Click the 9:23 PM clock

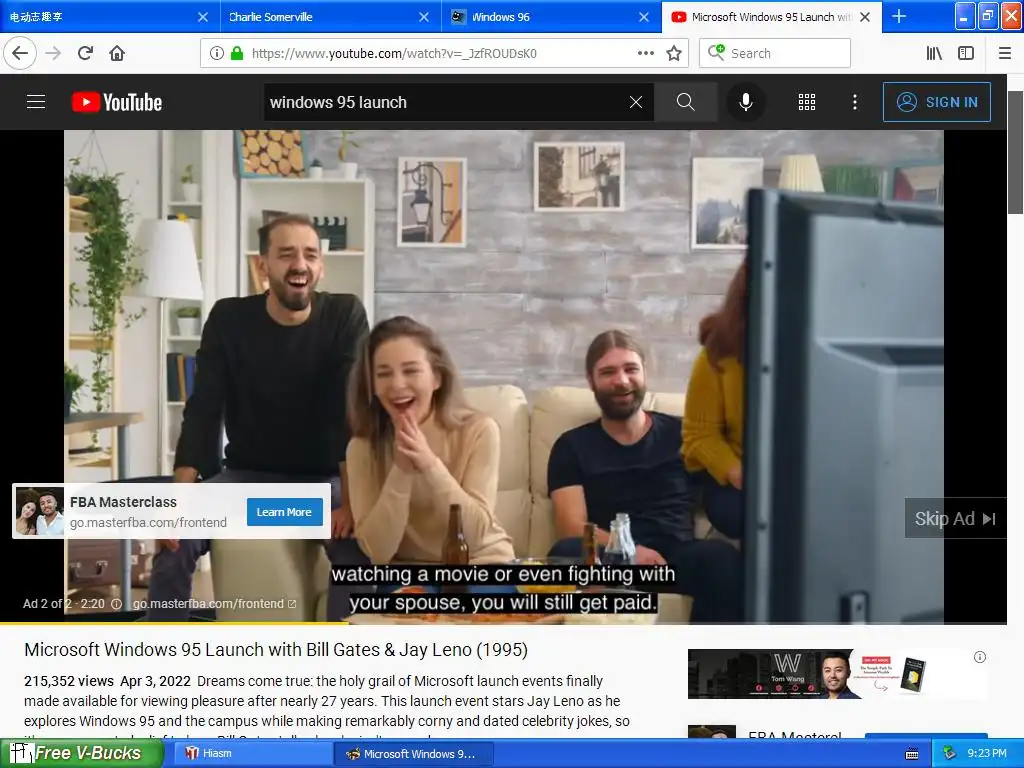pyautogui.click(x=987, y=754)
